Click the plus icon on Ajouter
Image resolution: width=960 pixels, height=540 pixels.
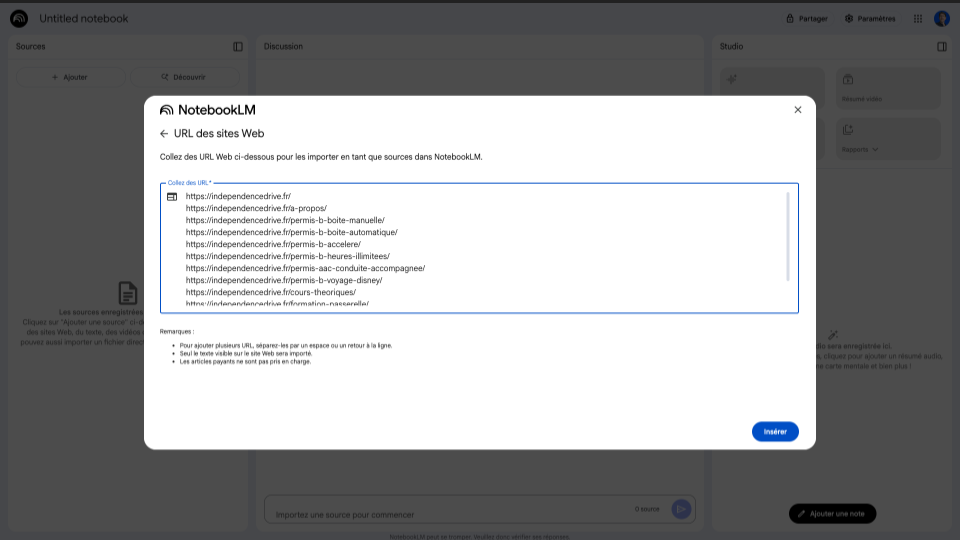click(54, 77)
